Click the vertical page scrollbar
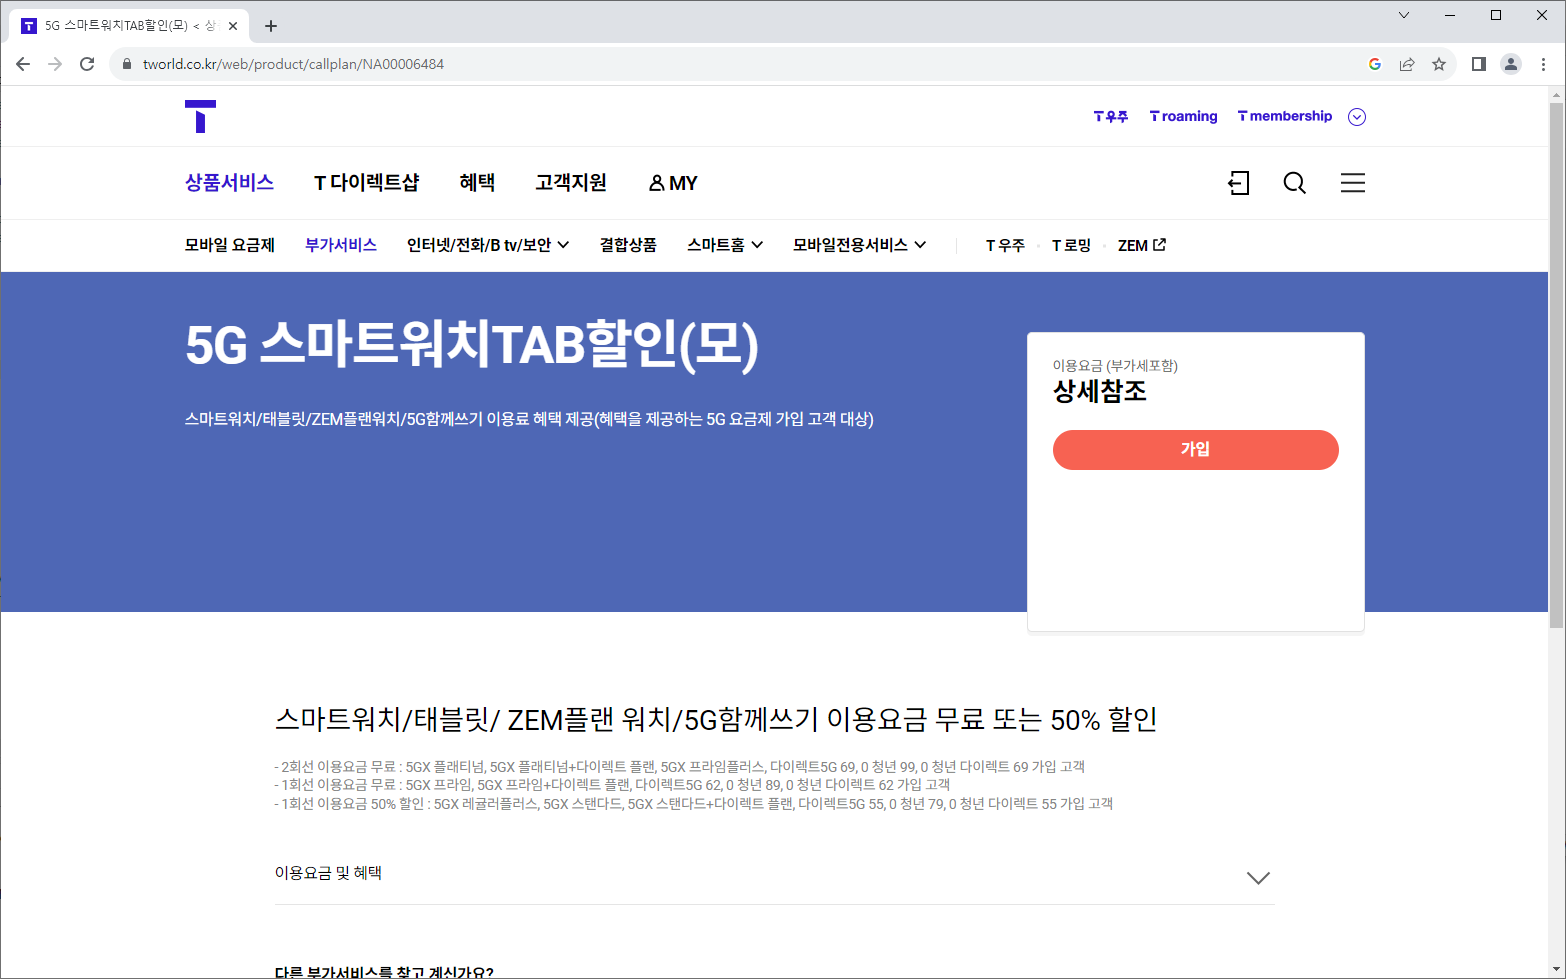The width and height of the screenshot is (1566, 979). coord(1556,365)
